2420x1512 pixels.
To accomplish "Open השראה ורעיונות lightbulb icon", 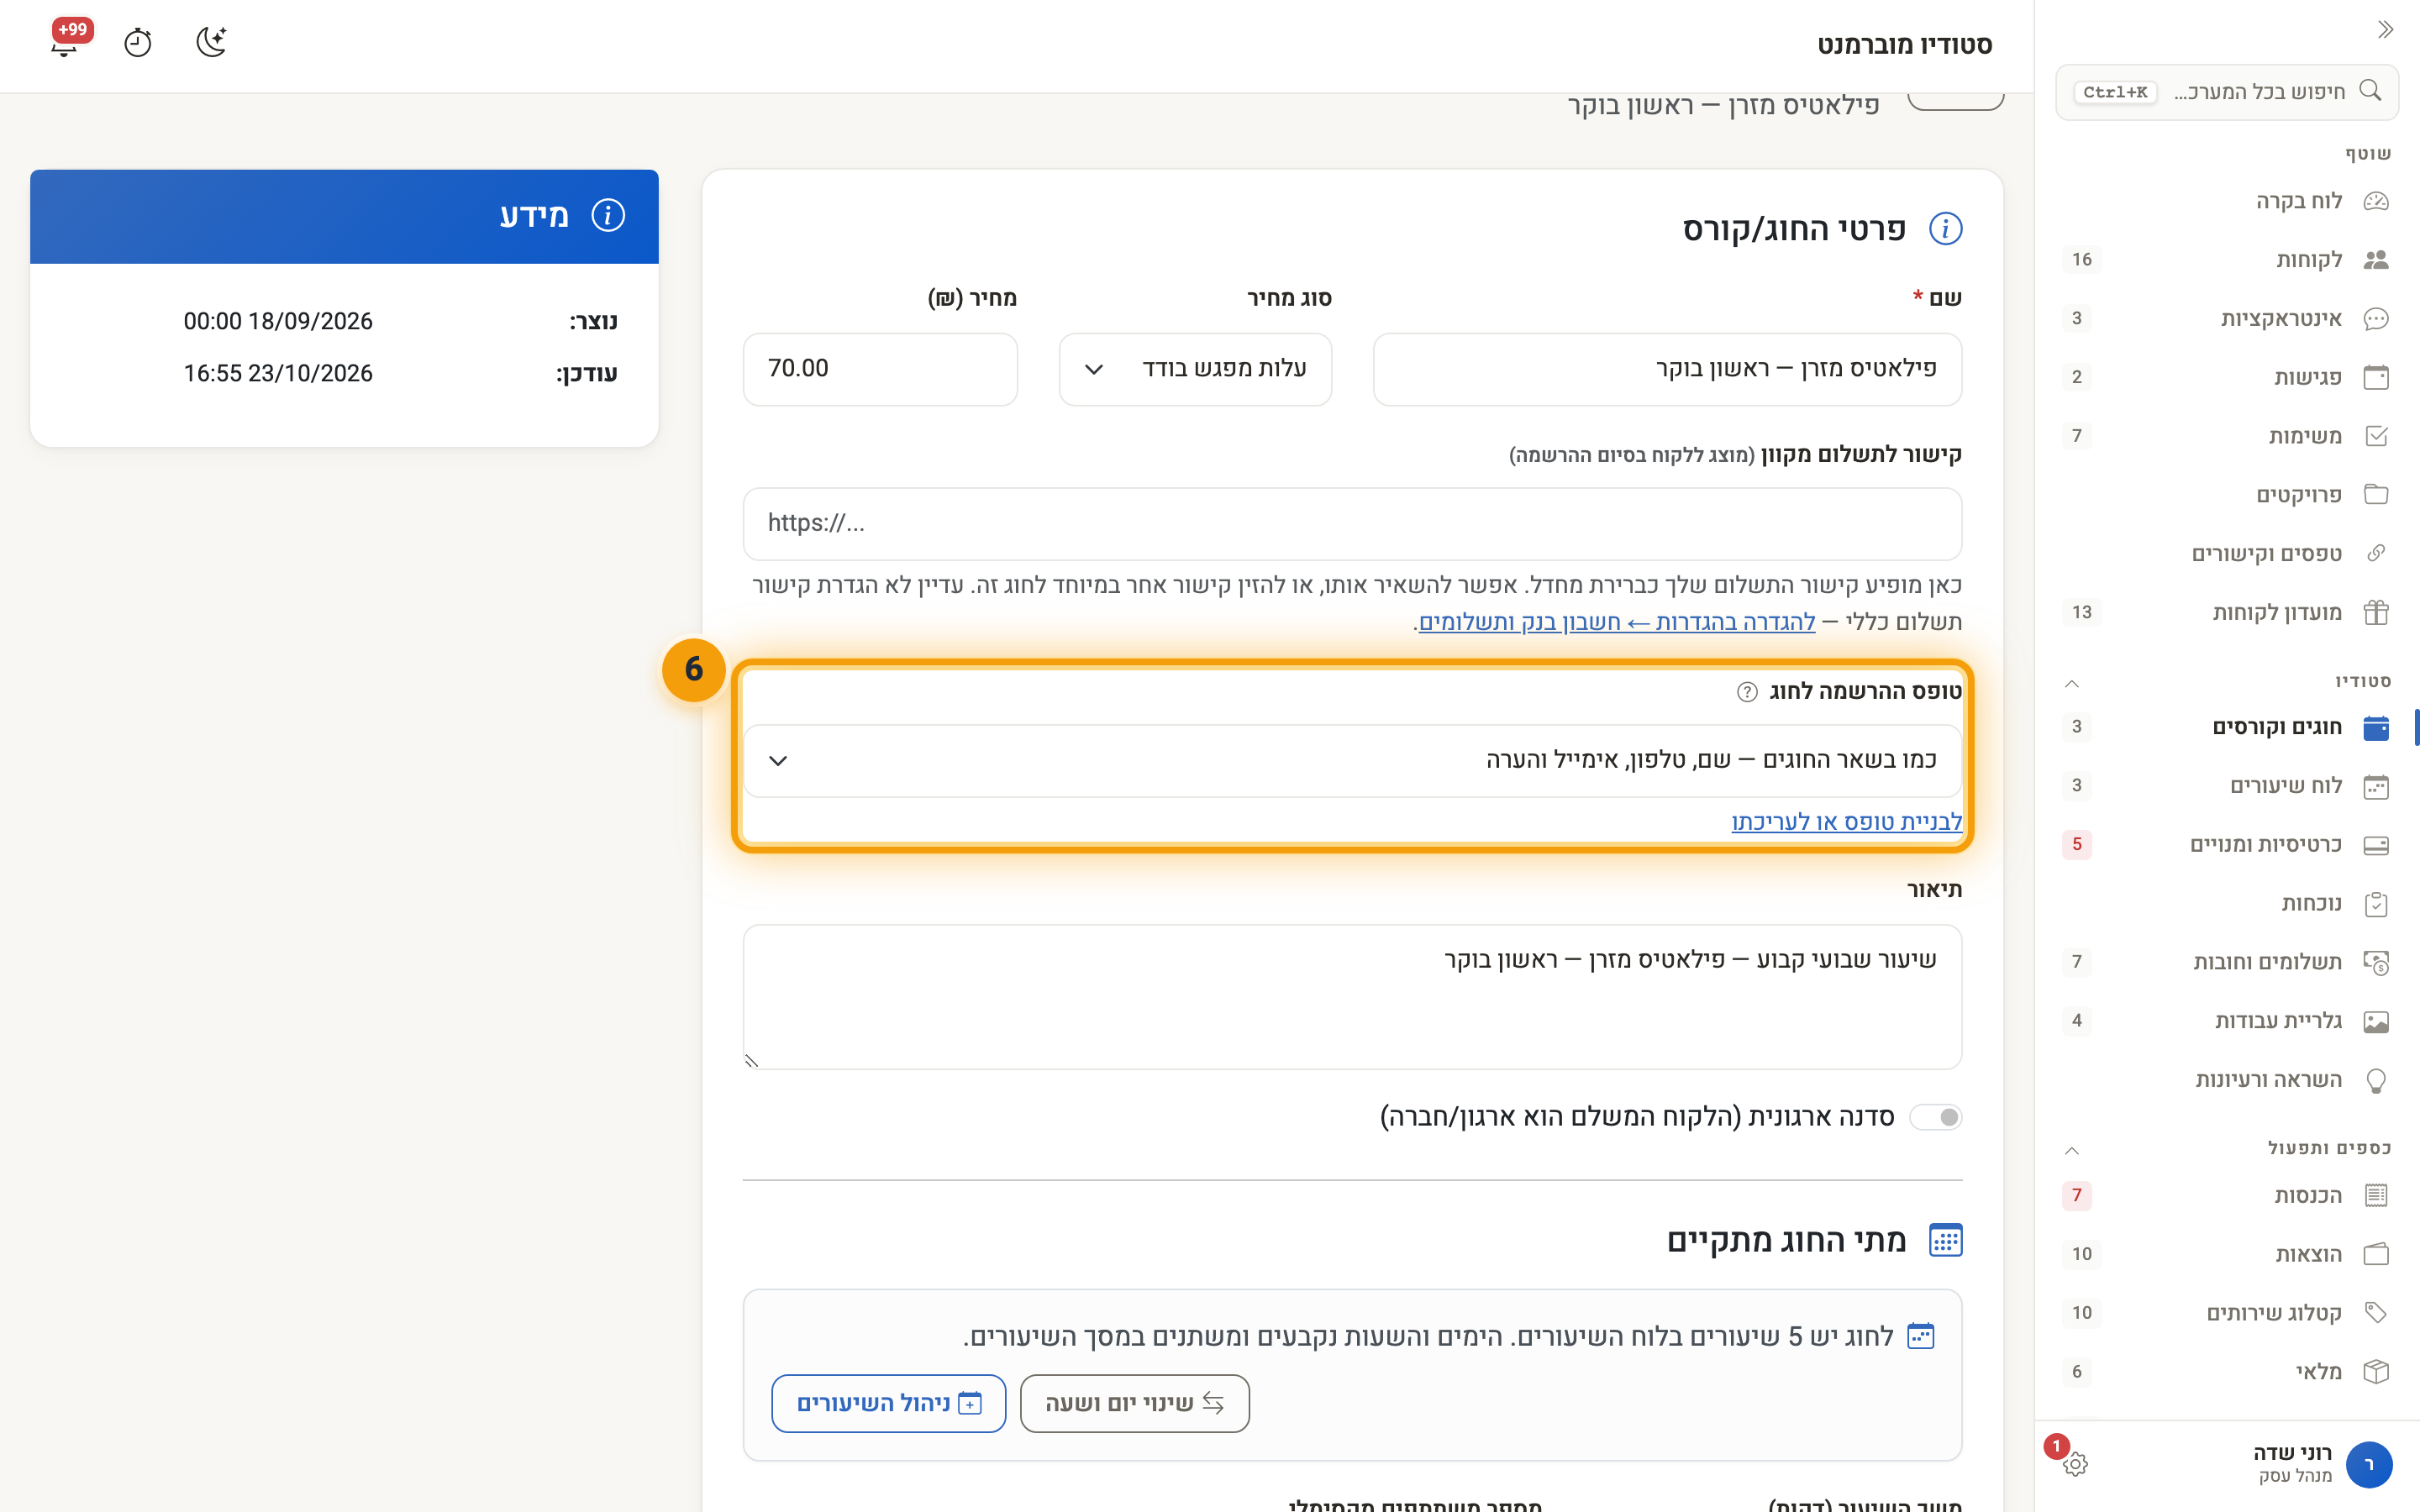I will (x=2376, y=1080).
